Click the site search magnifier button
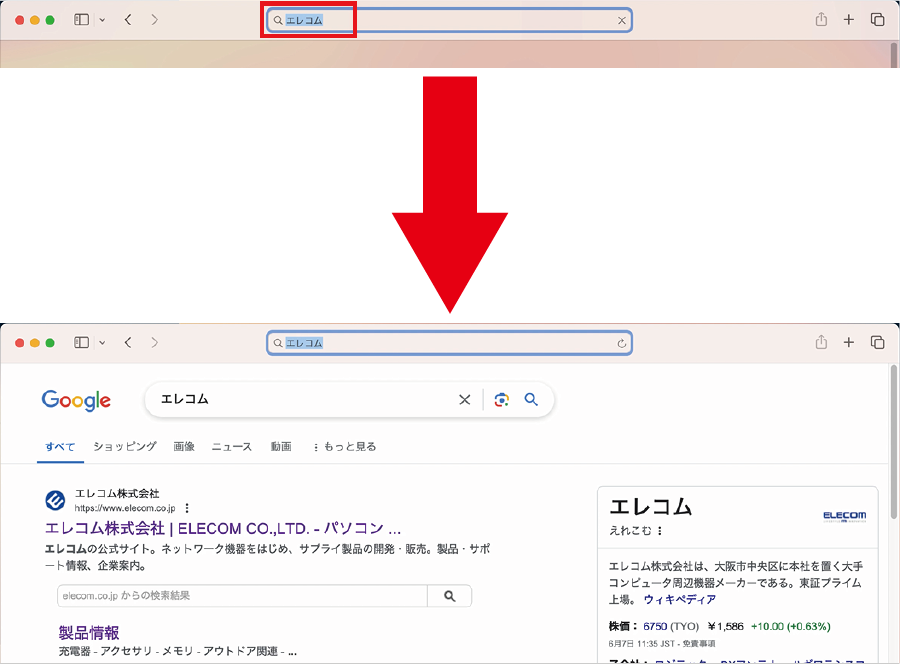The height and width of the screenshot is (664, 900). tap(450, 596)
